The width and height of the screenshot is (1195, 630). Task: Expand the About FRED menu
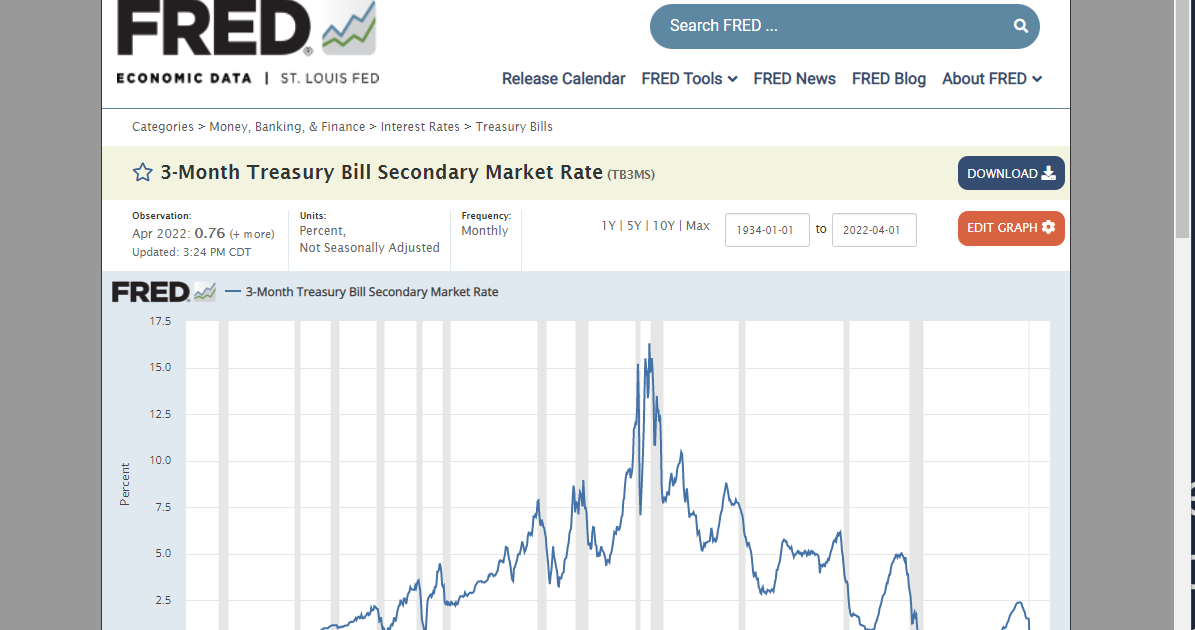pyautogui.click(x=992, y=78)
